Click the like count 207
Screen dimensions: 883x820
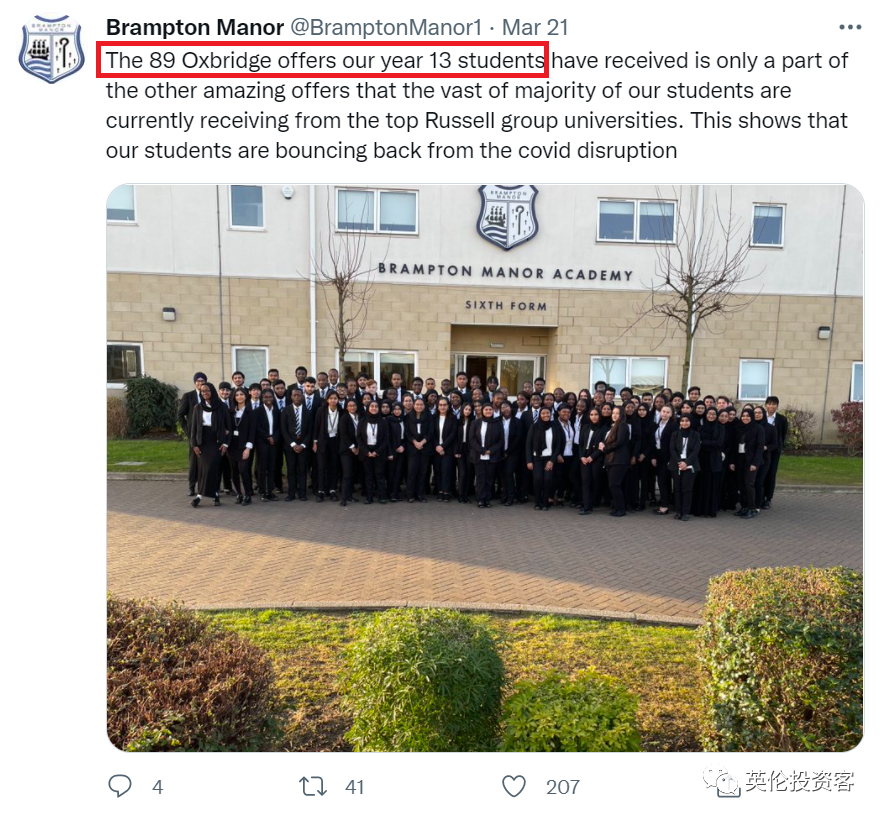coord(563,787)
